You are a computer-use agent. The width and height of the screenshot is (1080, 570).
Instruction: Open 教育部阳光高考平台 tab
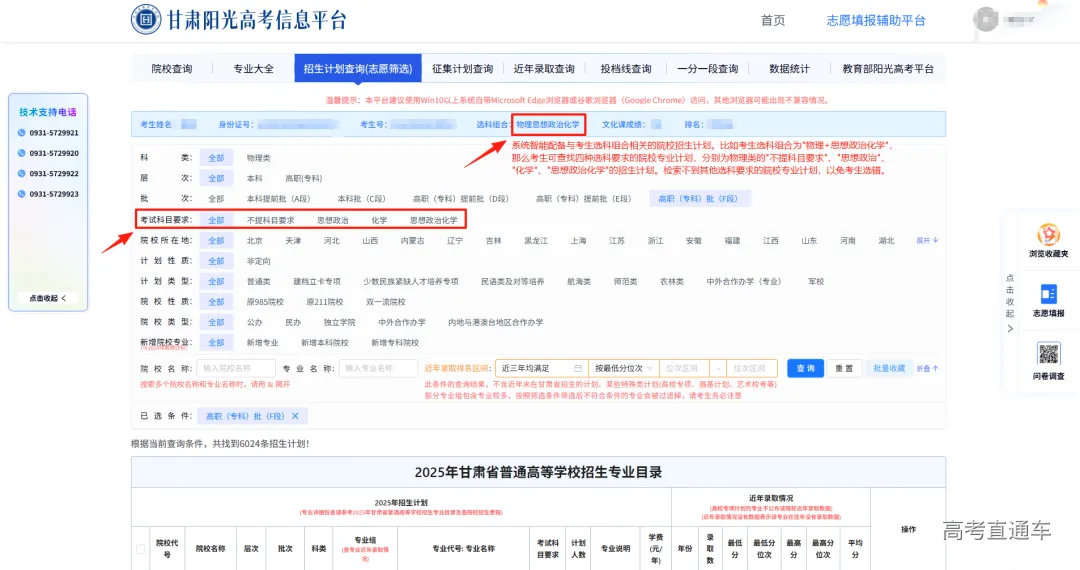tap(888, 69)
